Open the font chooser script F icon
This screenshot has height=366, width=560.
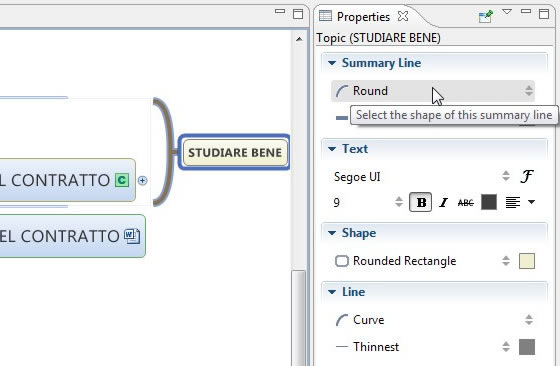[526, 176]
